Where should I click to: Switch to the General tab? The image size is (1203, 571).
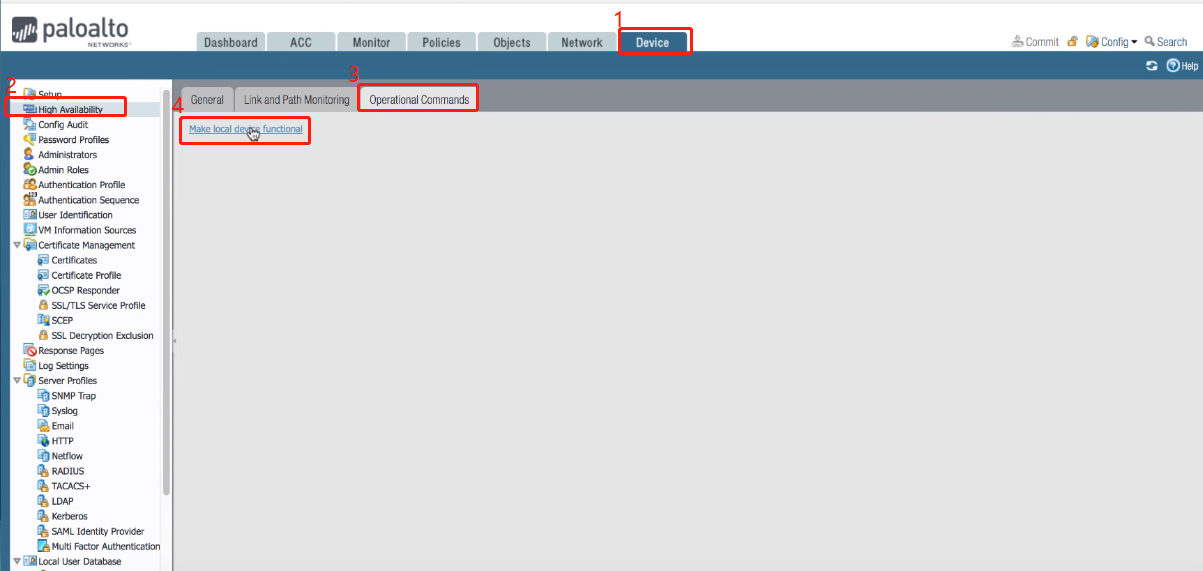coord(207,100)
